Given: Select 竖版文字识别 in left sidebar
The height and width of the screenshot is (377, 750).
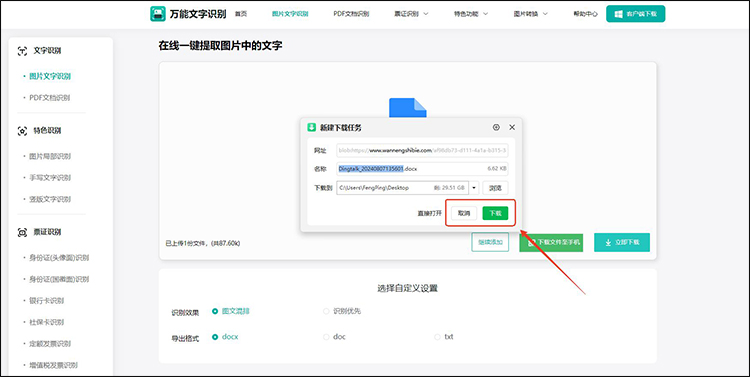Looking at the screenshot, I should click(x=50, y=199).
